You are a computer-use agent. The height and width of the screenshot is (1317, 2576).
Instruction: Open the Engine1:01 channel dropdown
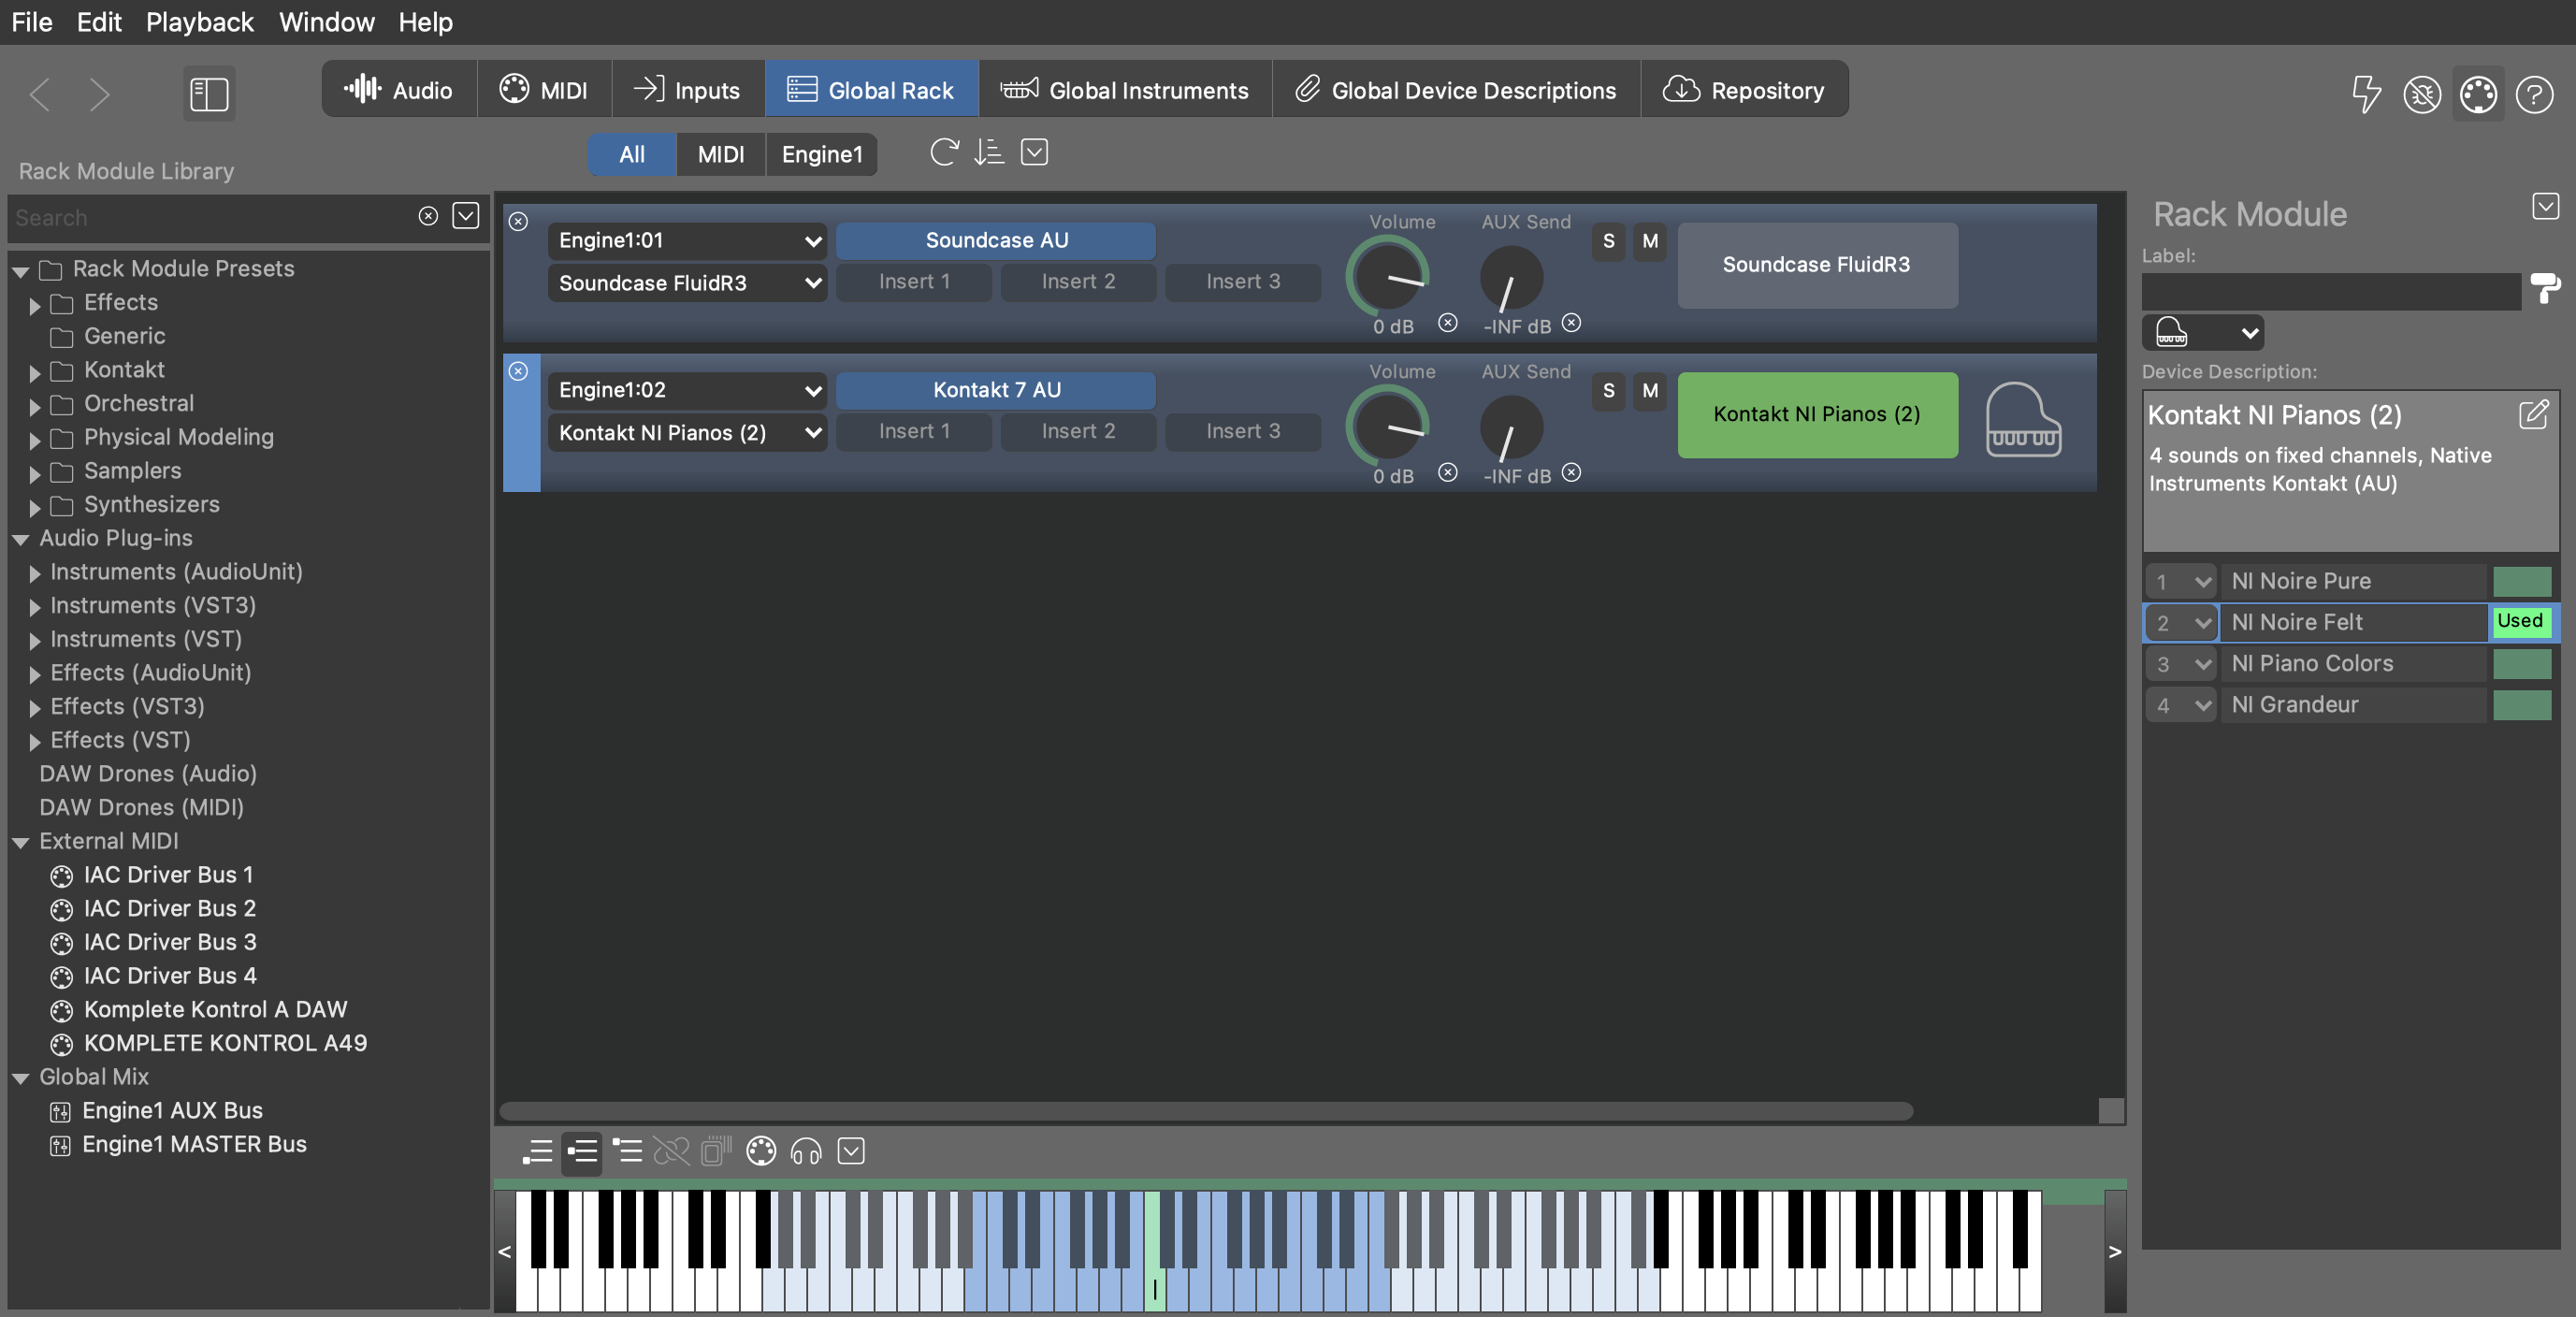(688, 240)
